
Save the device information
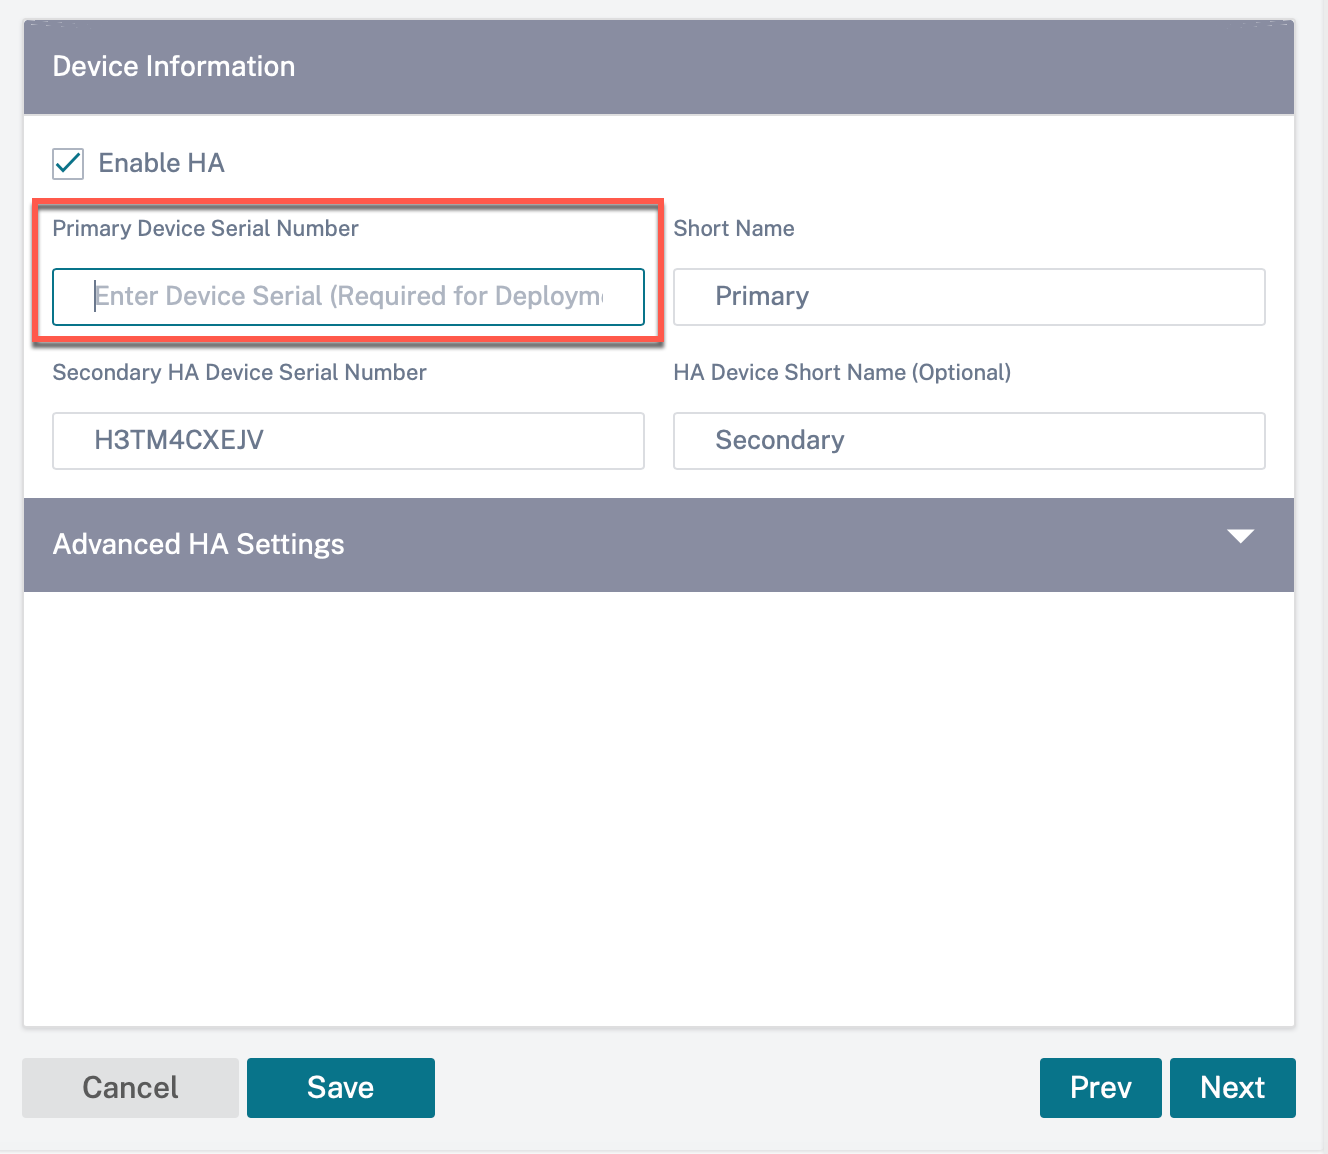pyautogui.click(x=341, y=1088)
